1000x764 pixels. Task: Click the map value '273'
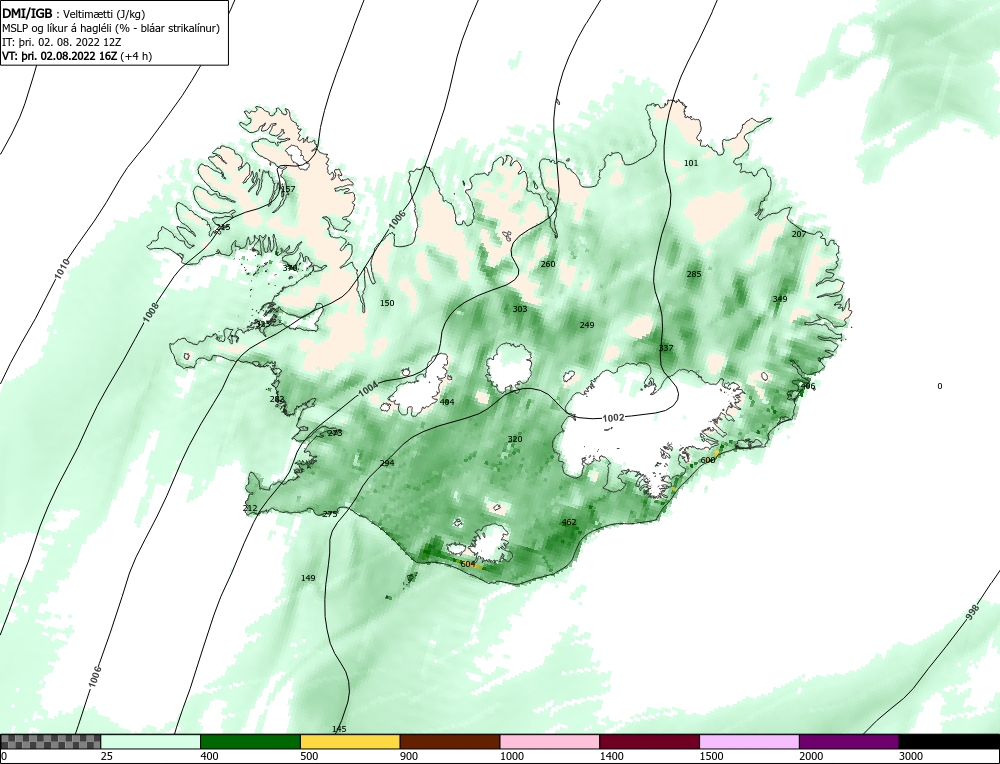[x=335, y=433]
